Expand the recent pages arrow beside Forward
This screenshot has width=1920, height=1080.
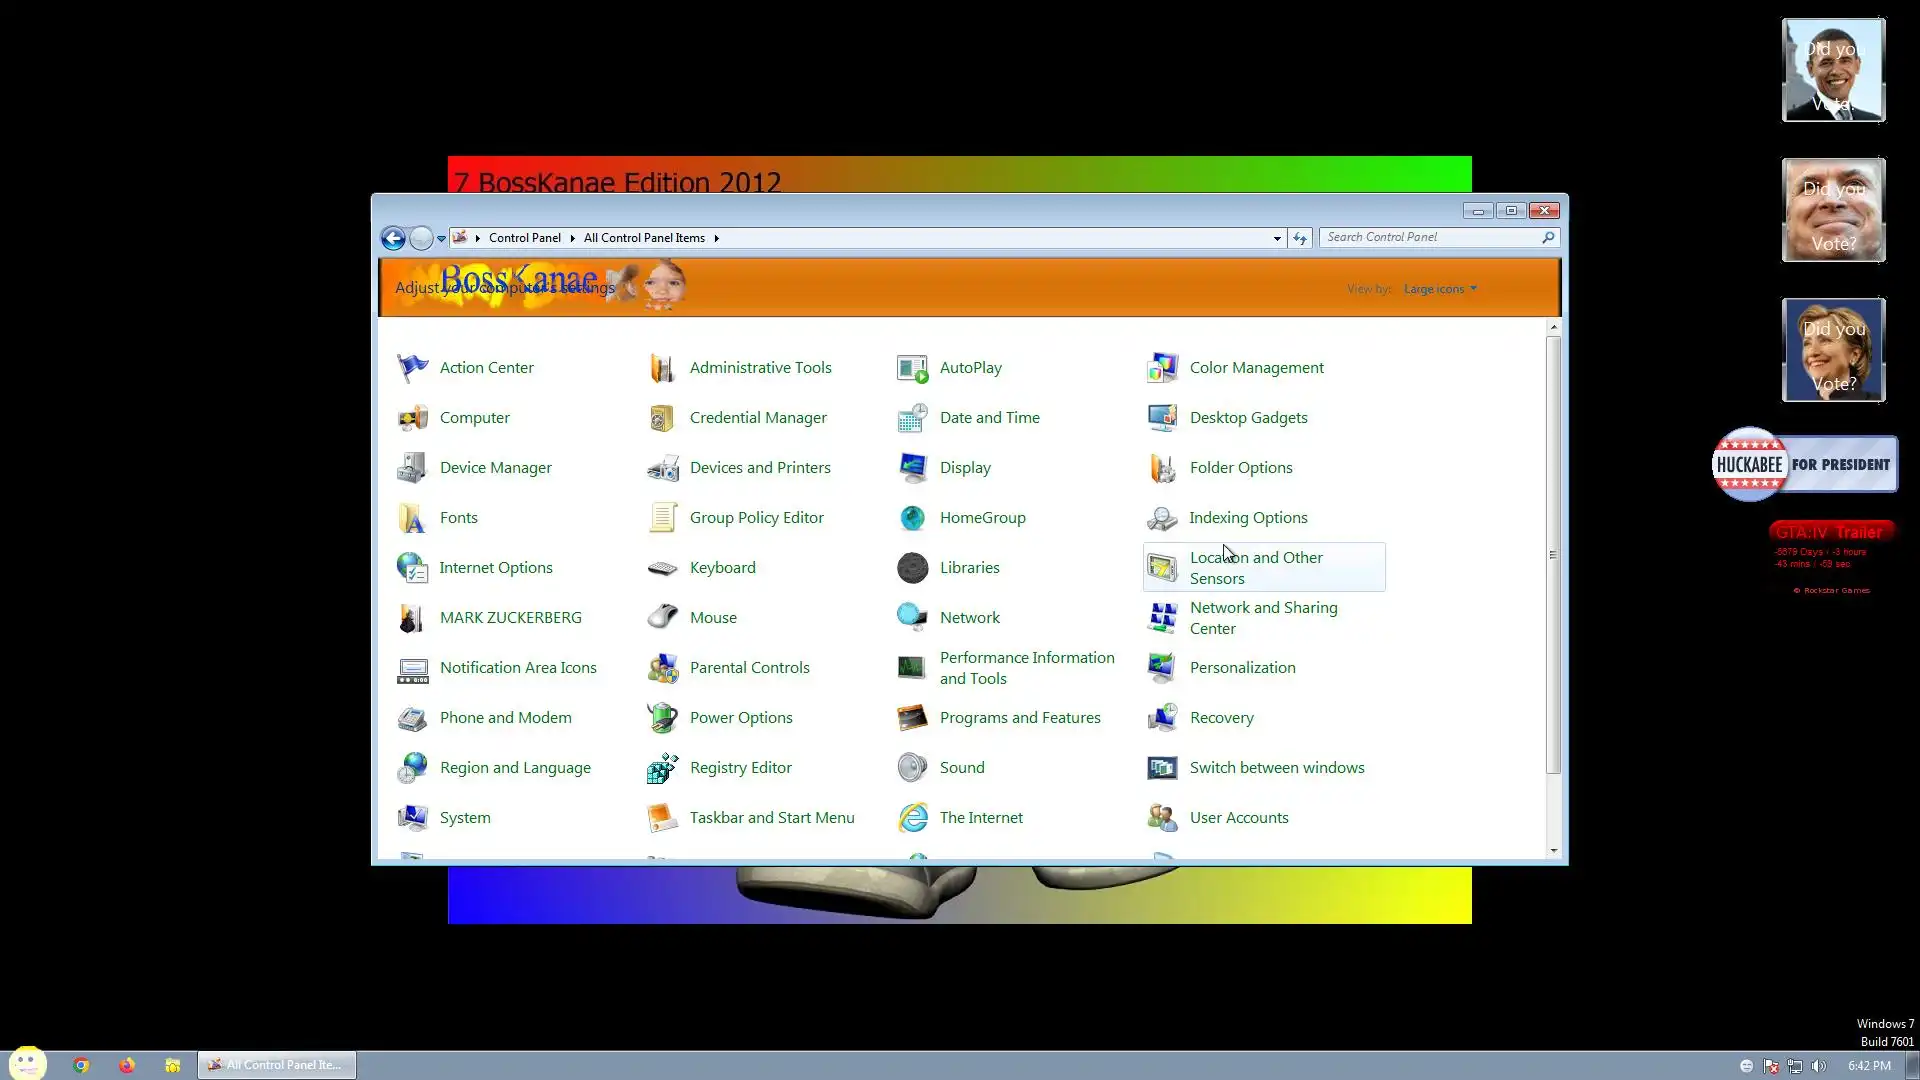click(441, 238)
